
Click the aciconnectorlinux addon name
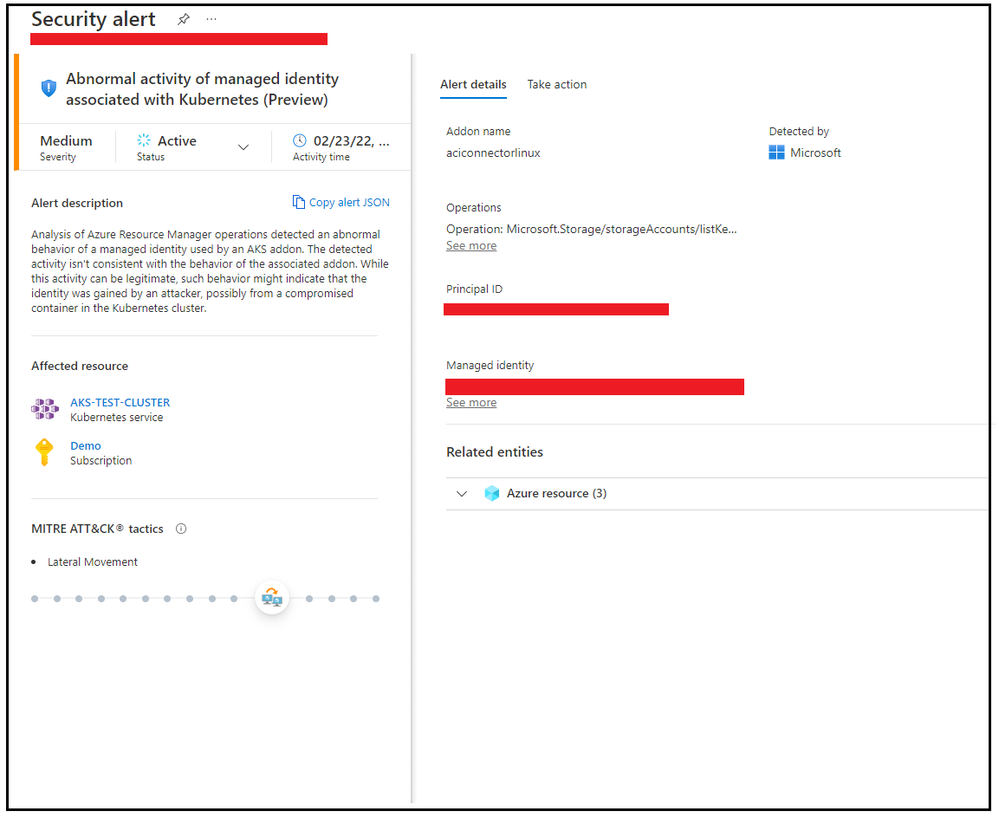[493, 153]
